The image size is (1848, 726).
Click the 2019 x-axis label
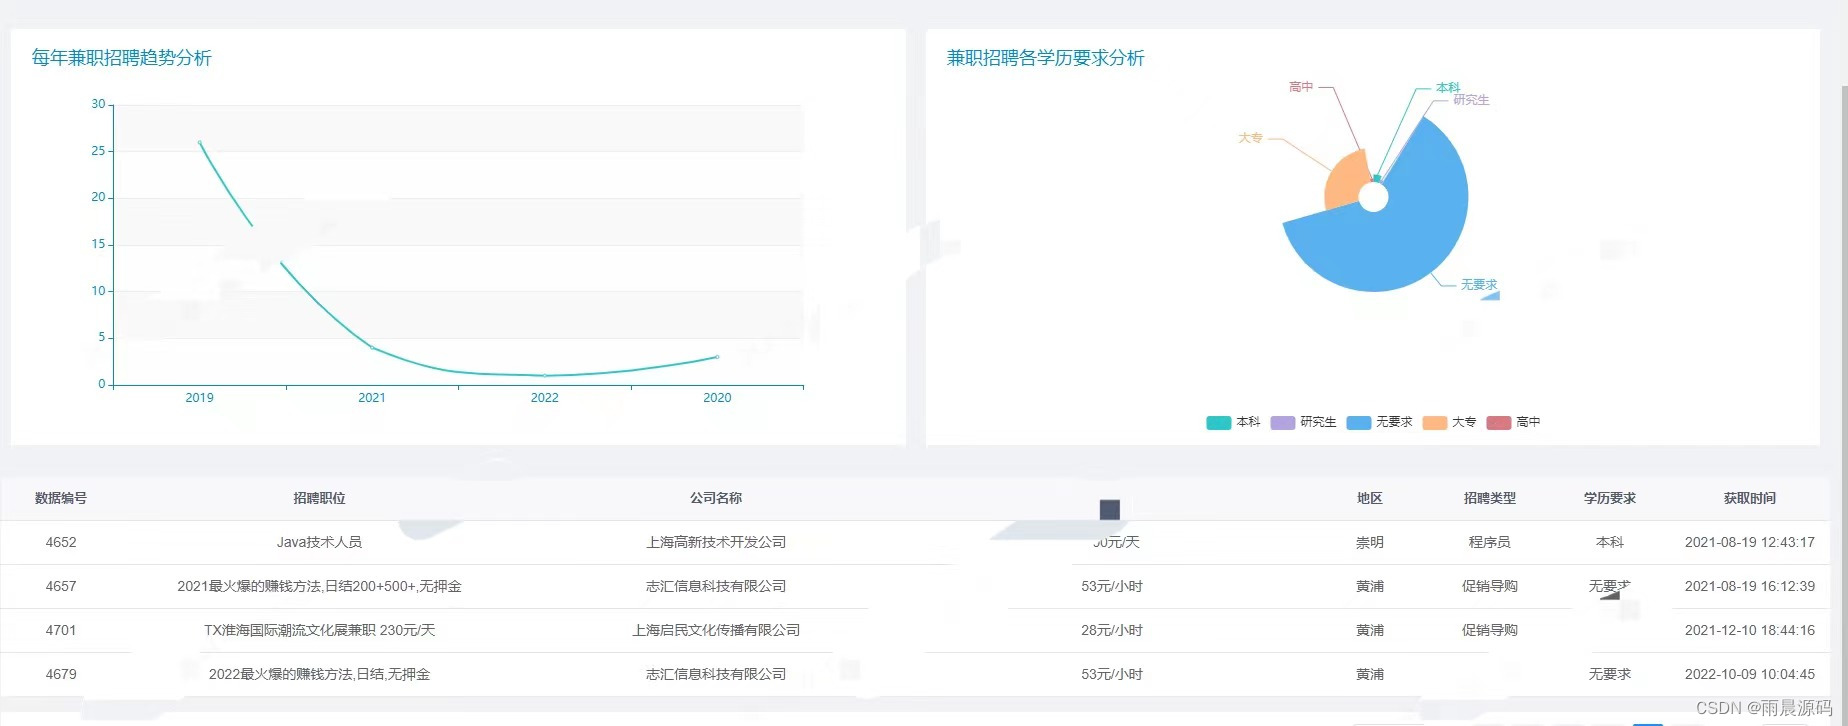199,398
